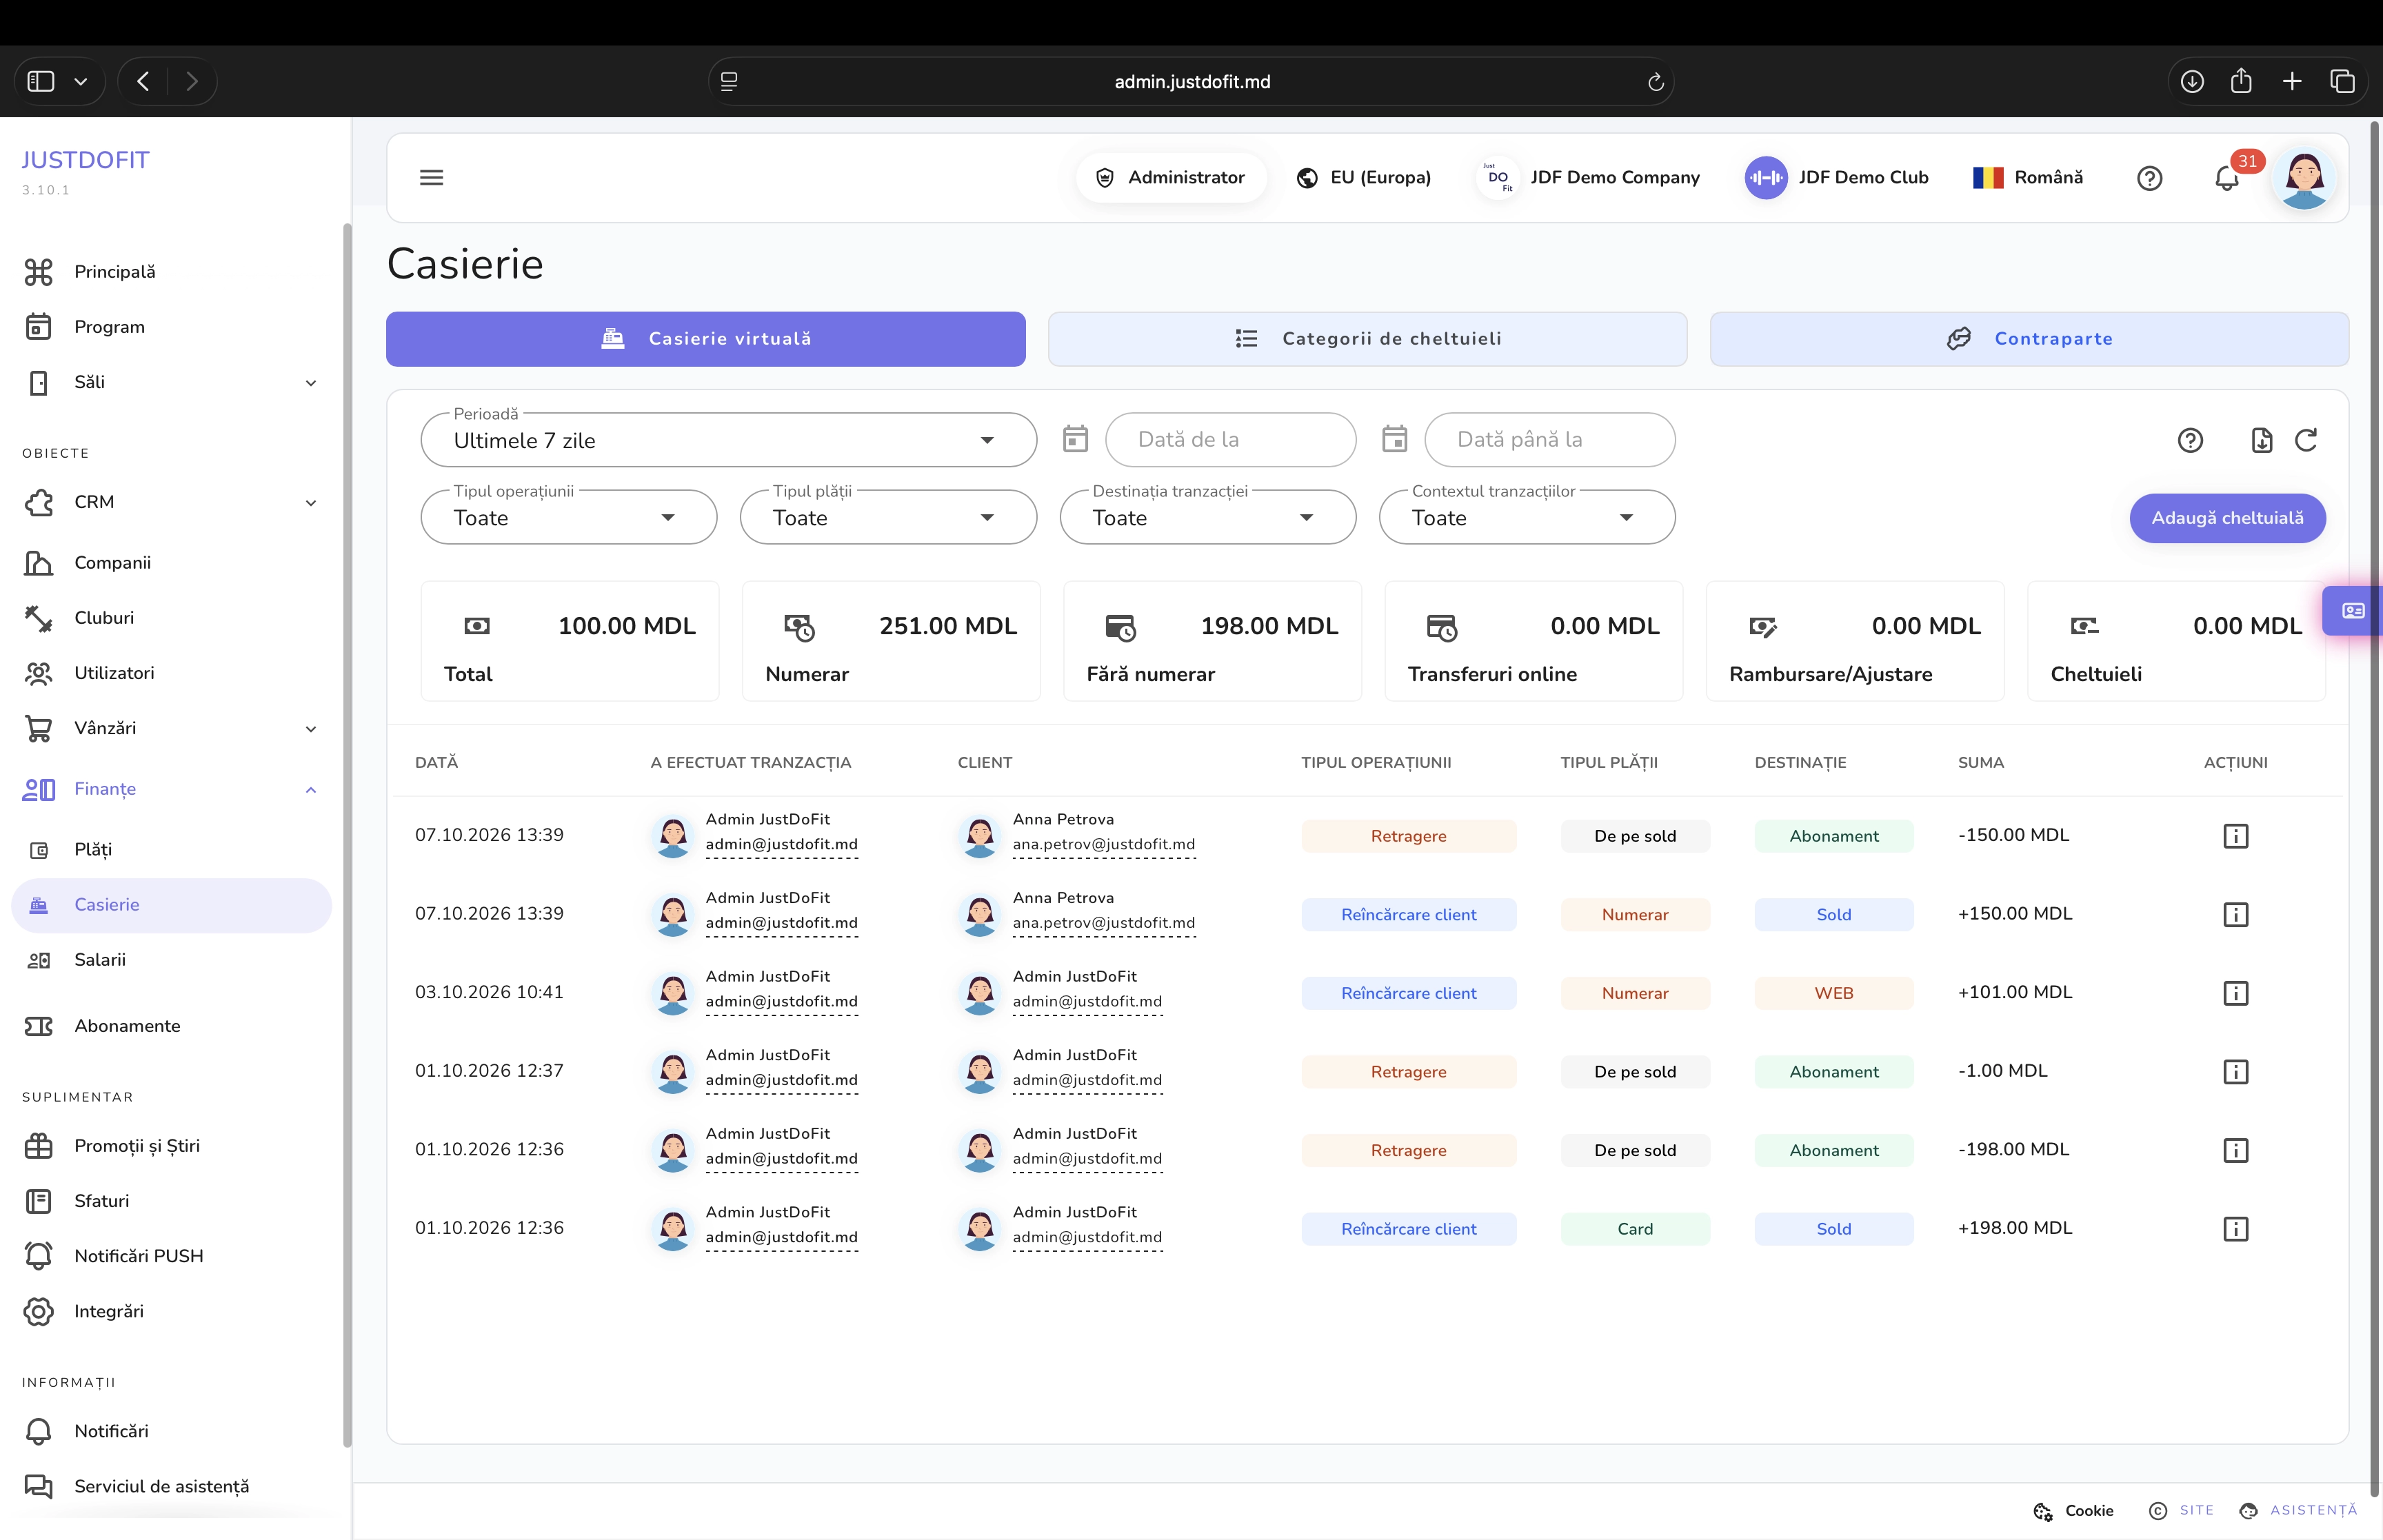Refresh the cashier table with reload icon
The width and height of the screenshot is (2383, 1540).
pos(2305,440)
